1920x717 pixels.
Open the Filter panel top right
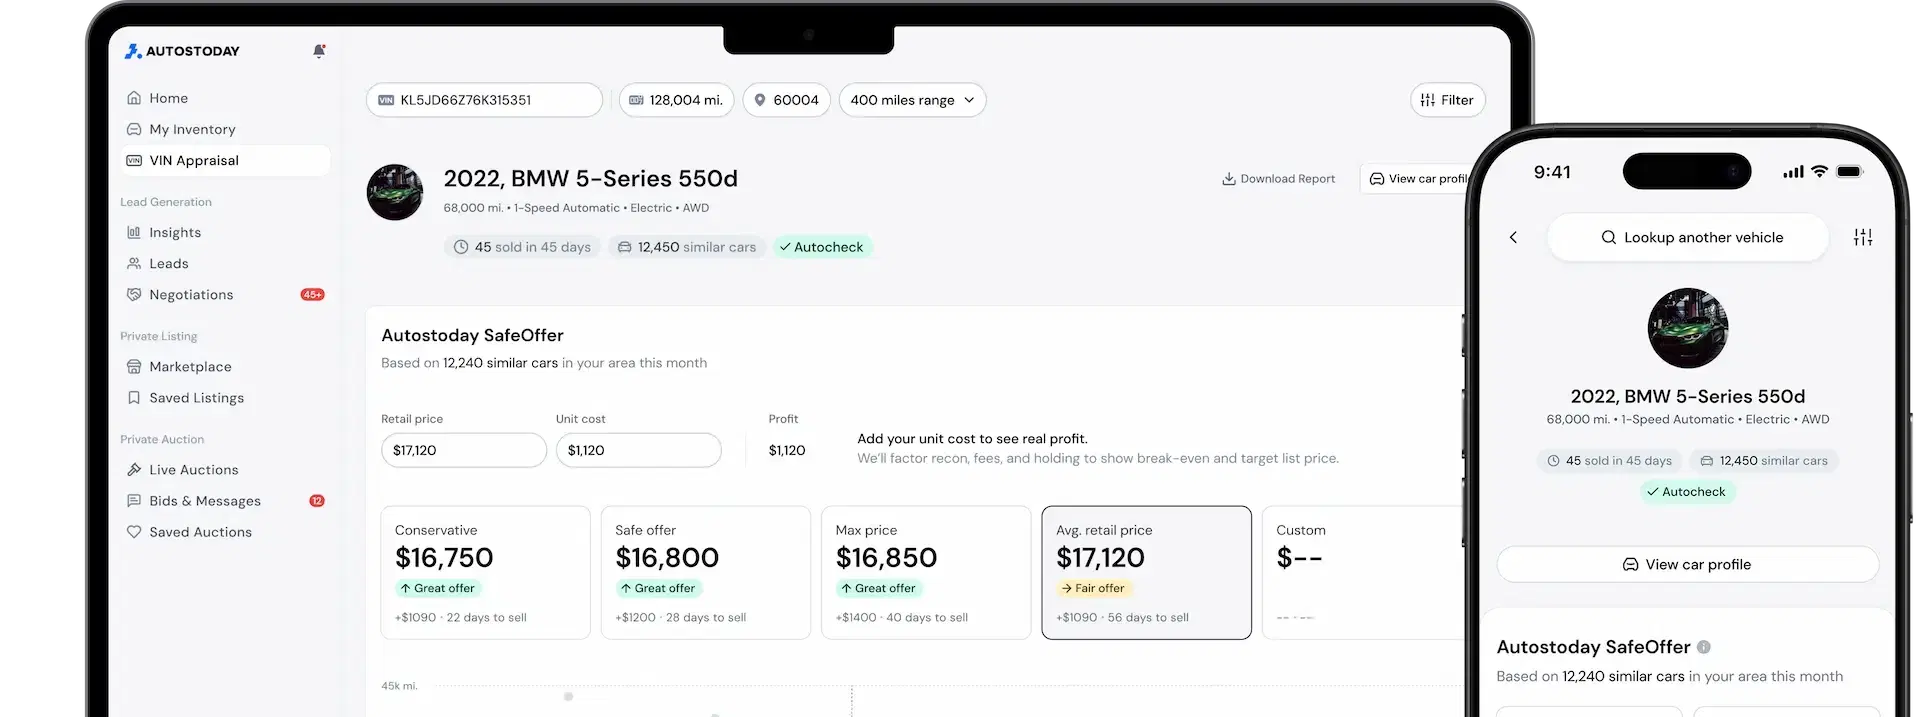pyautogui.click(x=1447, y=100)
